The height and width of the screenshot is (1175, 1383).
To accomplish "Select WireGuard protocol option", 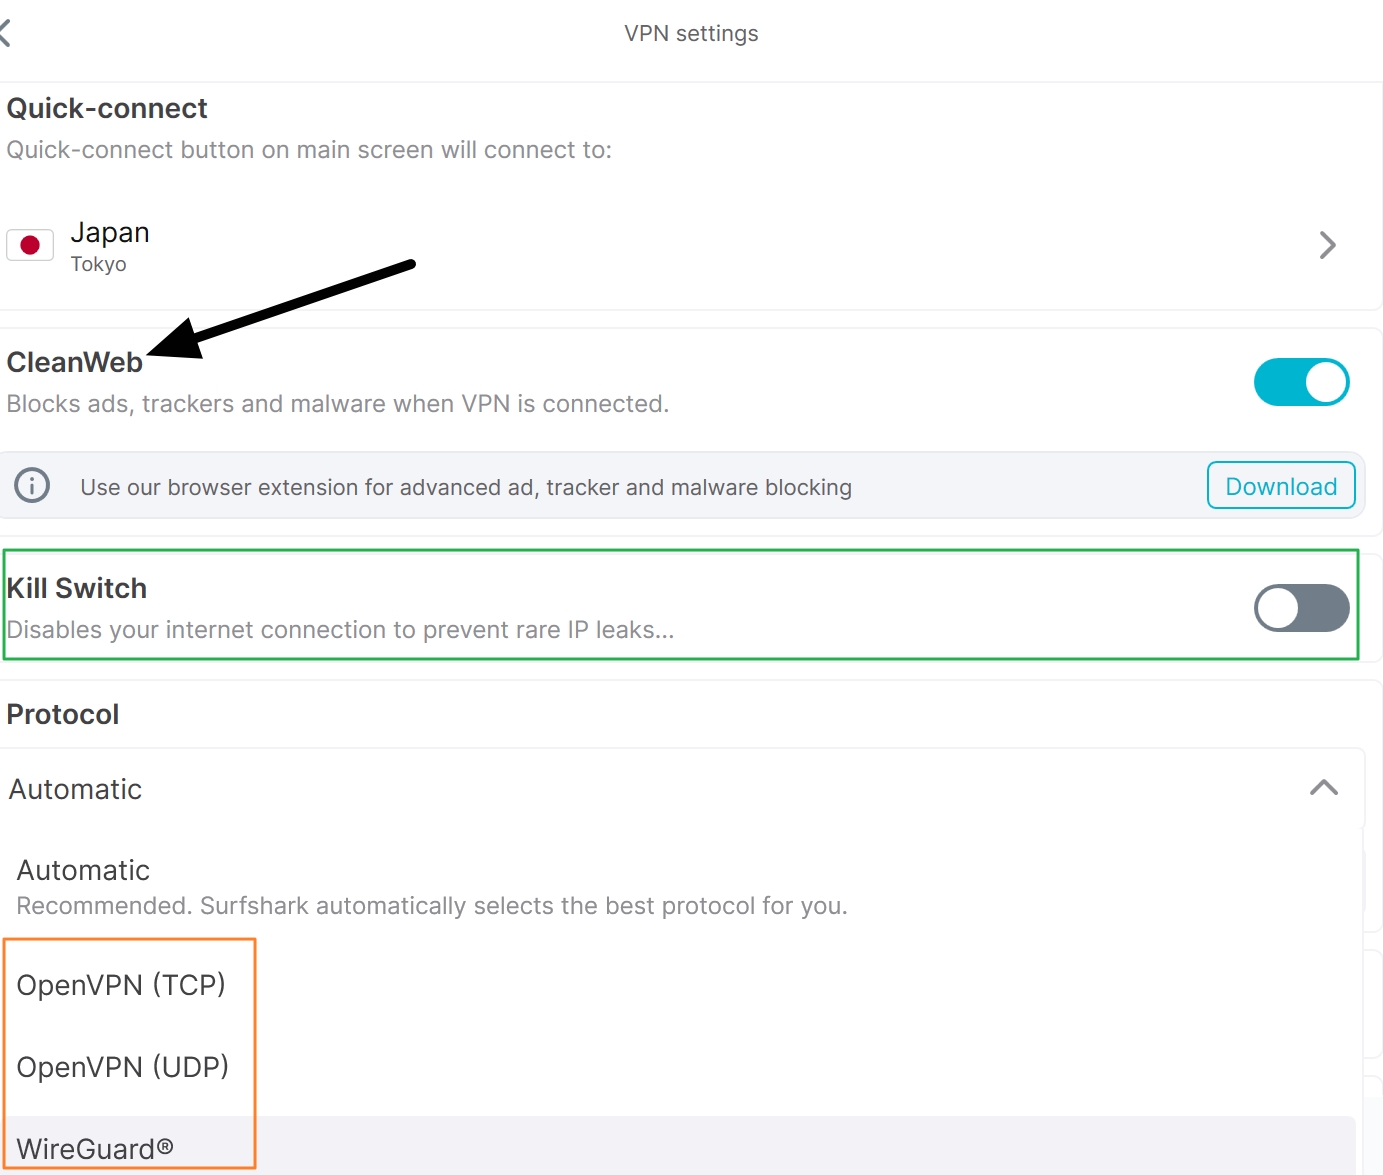I will pyautogui.click(x=95, y=1149).
